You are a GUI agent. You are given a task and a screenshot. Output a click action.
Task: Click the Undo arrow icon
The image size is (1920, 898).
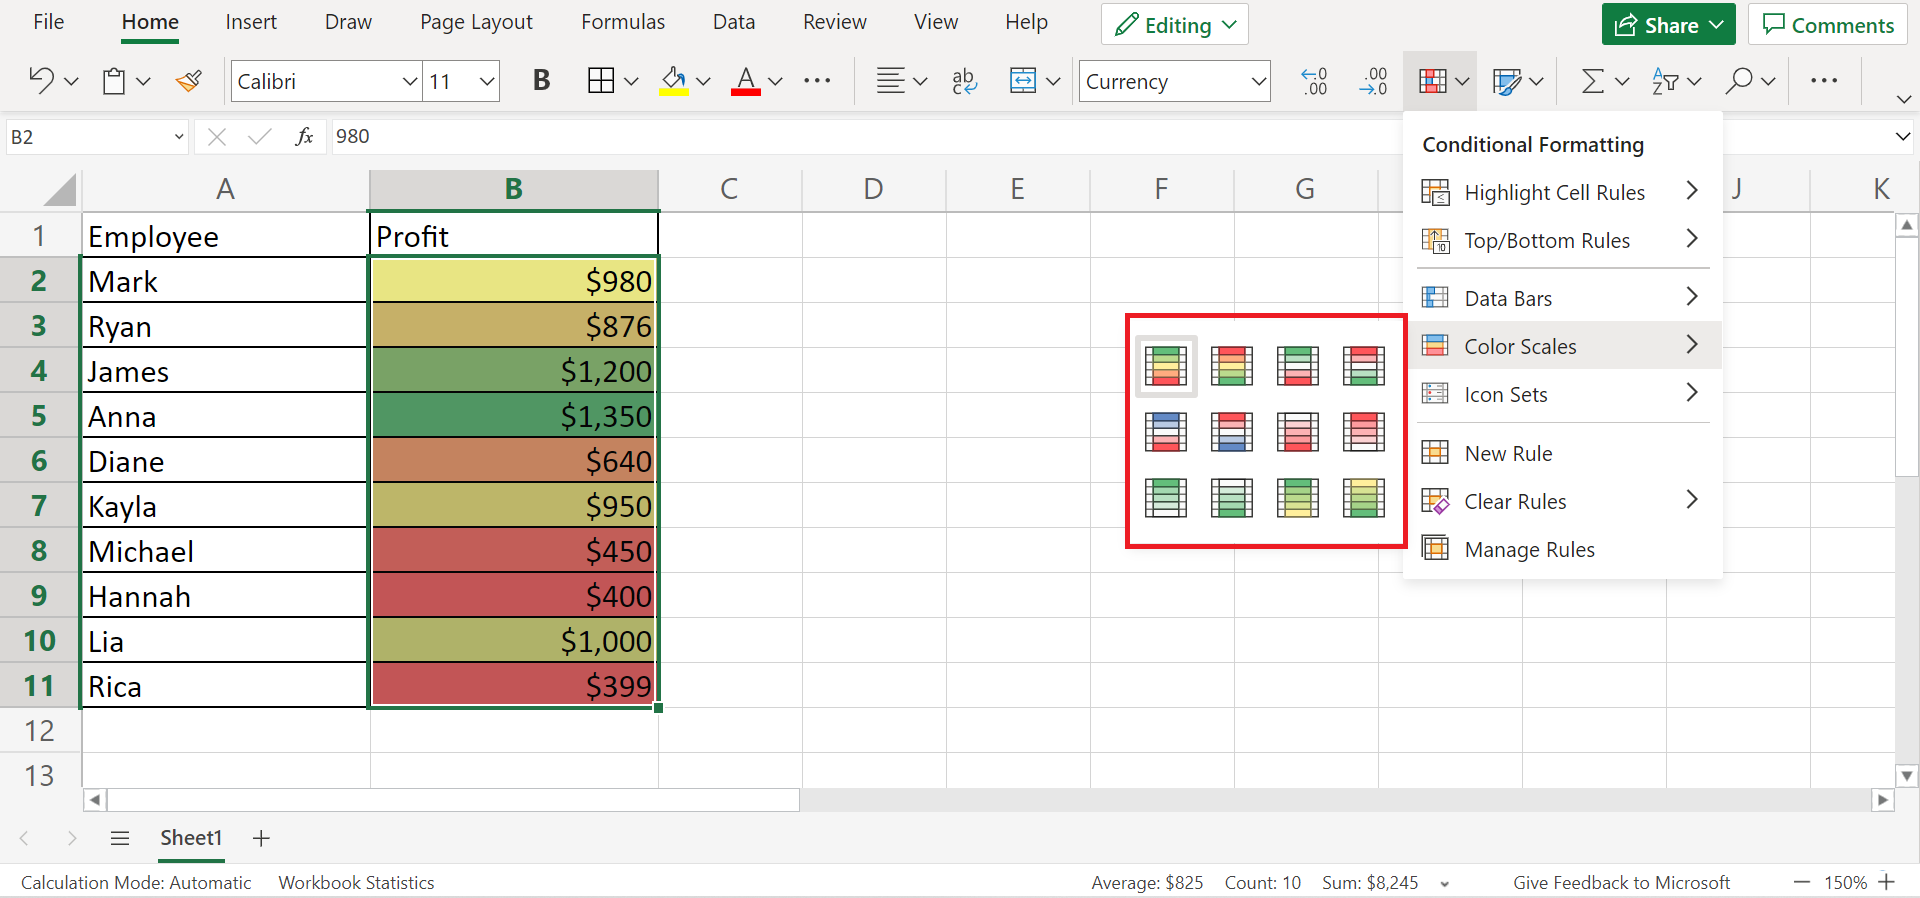point(42,81)
